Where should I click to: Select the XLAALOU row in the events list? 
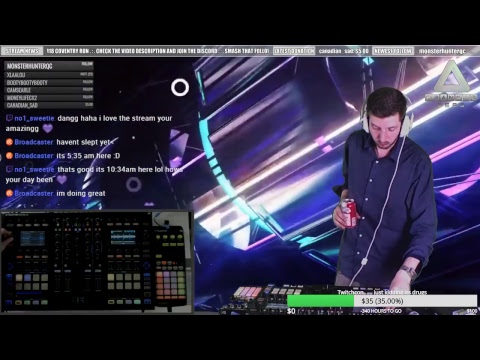pyautogui.click(x=49, y=75)
